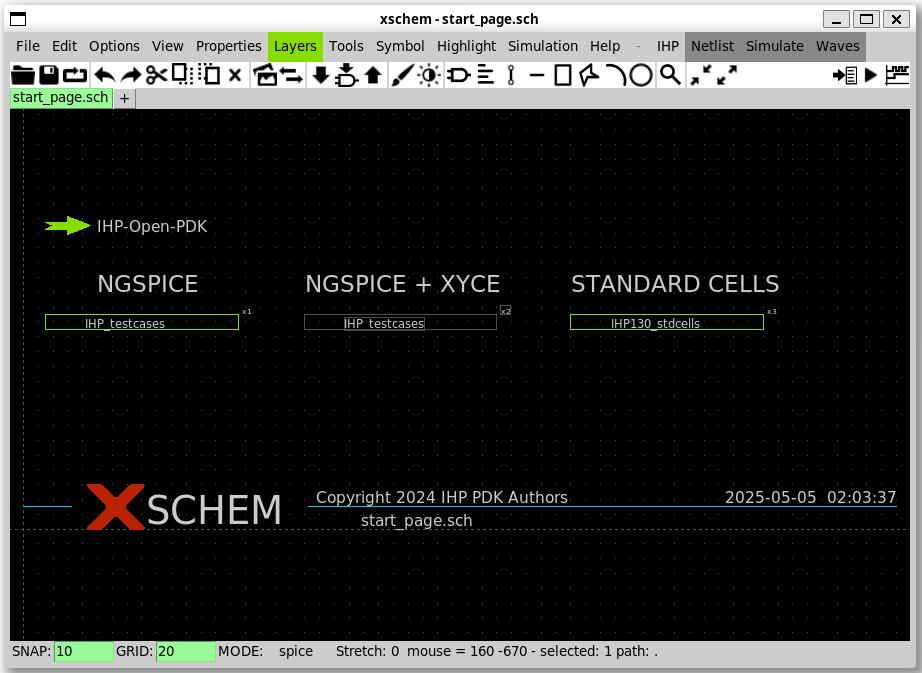This screenshot has height=673, width=922.
Task: Click the Save floppy disk icon
Action: coord(48,75)
